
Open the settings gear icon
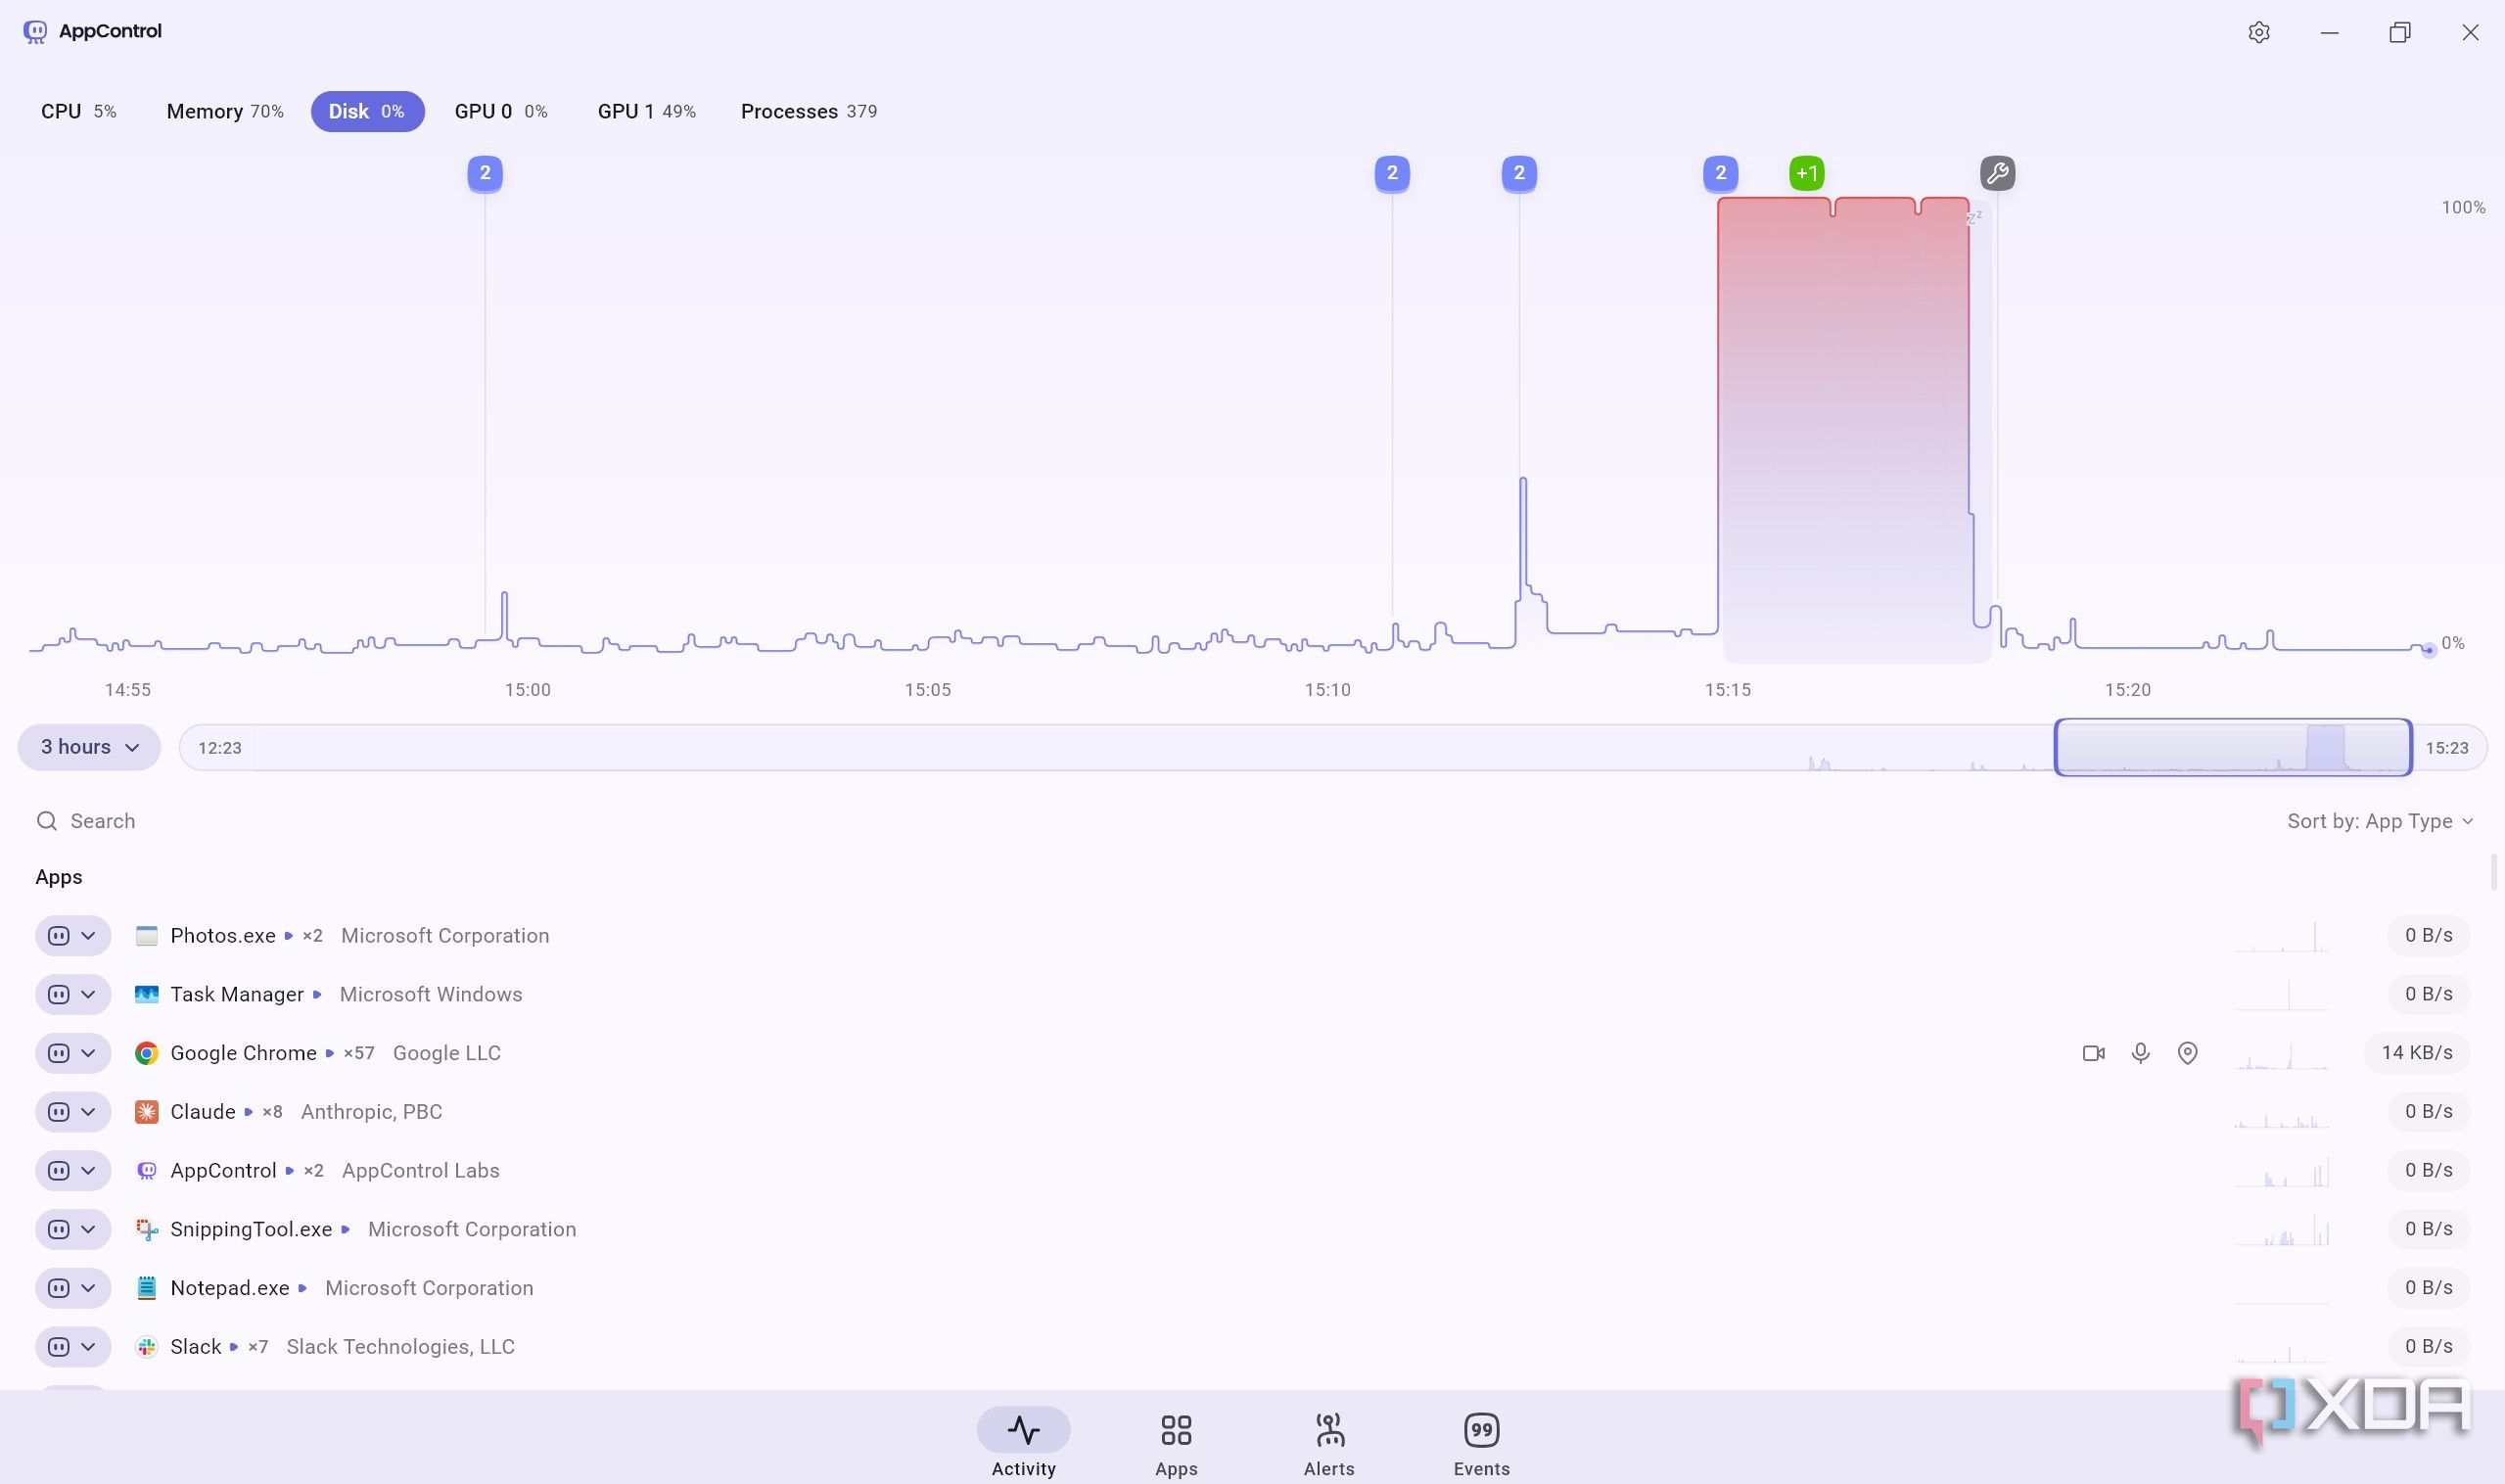point(2258,32)
